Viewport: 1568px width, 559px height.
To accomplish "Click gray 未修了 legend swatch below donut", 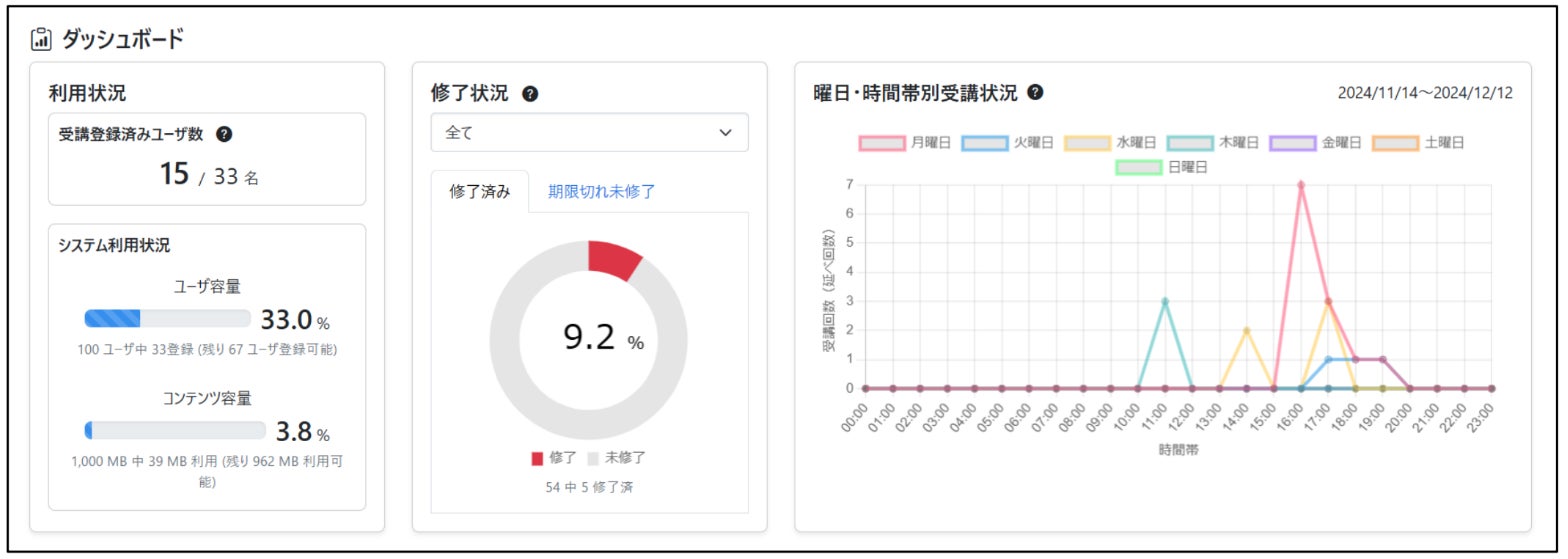I will [592, 458].
